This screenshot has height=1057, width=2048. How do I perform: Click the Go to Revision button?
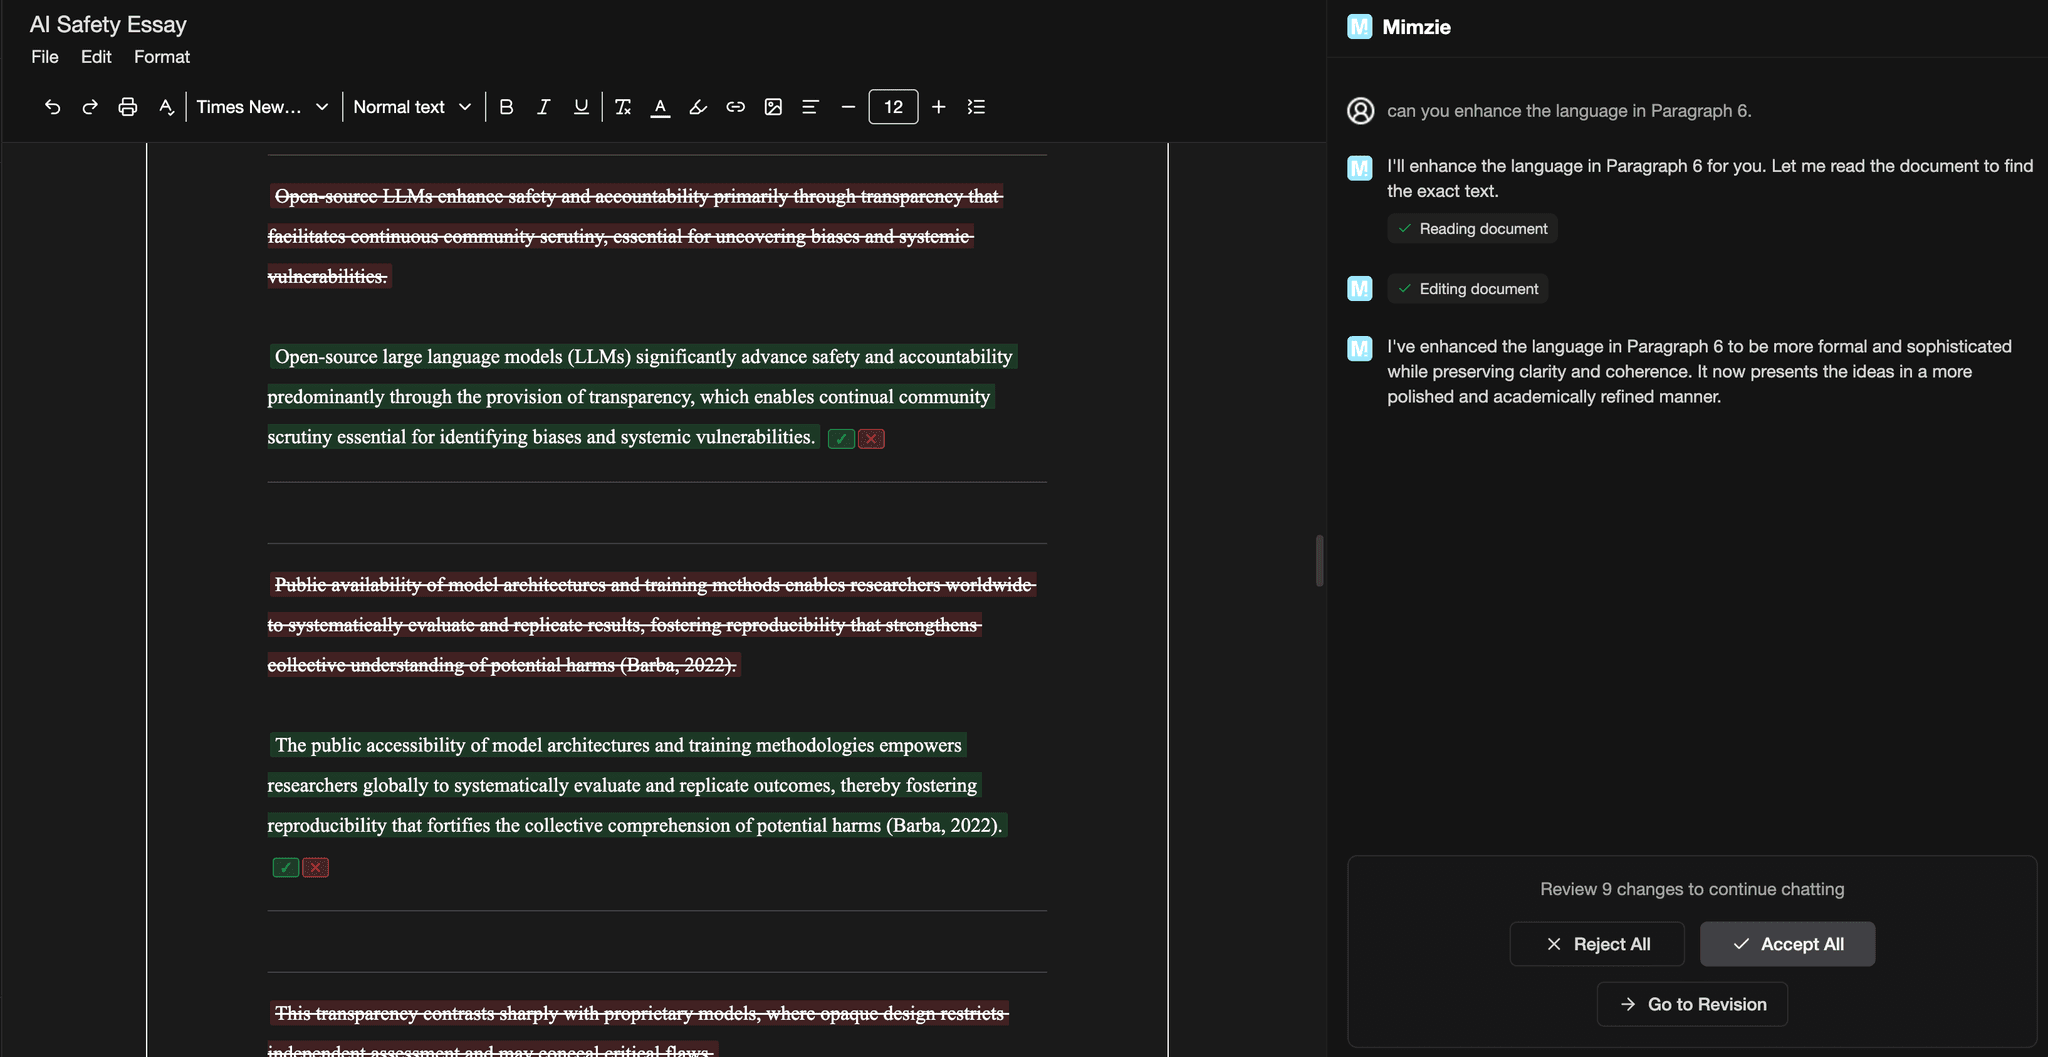(x=1690, y=1004)
